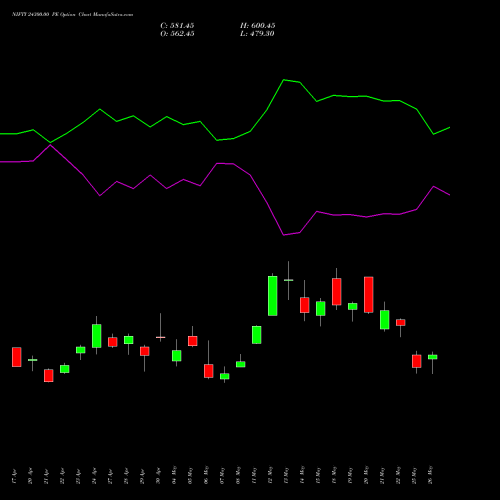Click the red candle for 21 Apr
The height and width of the screenshot is (500, 500).
tap(49, 375)
